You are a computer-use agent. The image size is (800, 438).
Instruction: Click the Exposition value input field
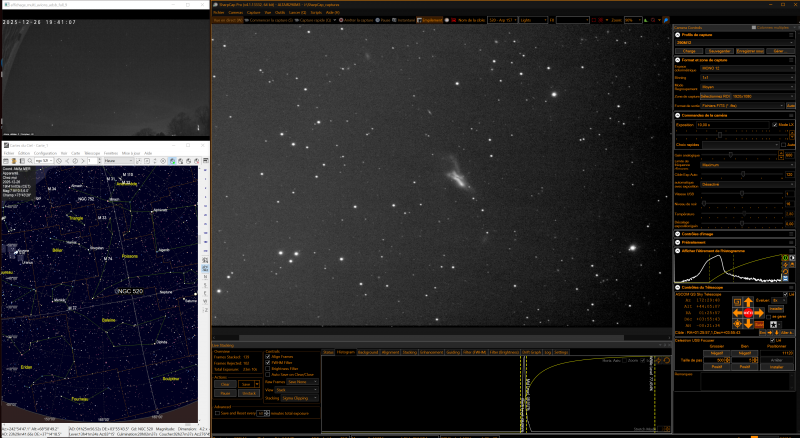click(x=733, y=125)
